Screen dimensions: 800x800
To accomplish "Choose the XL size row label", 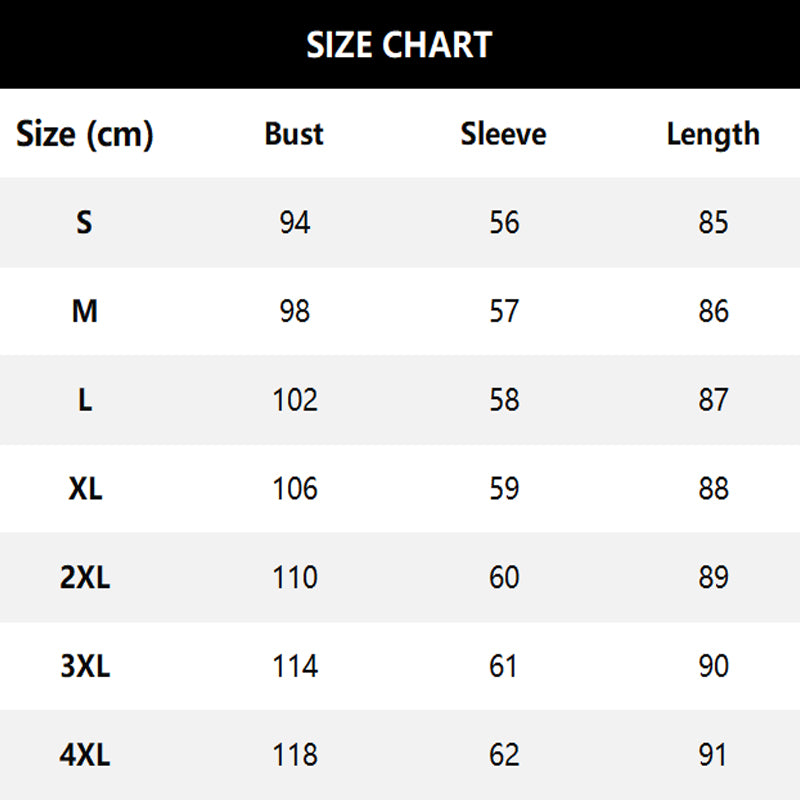I will tap(85, 489).
